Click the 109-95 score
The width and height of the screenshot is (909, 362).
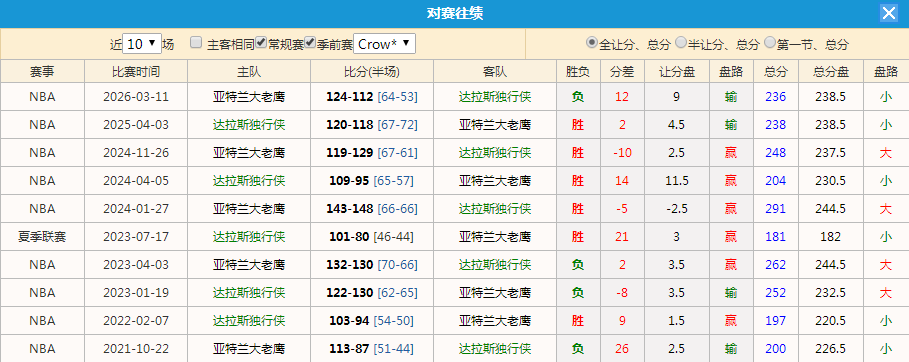[349, 180]
